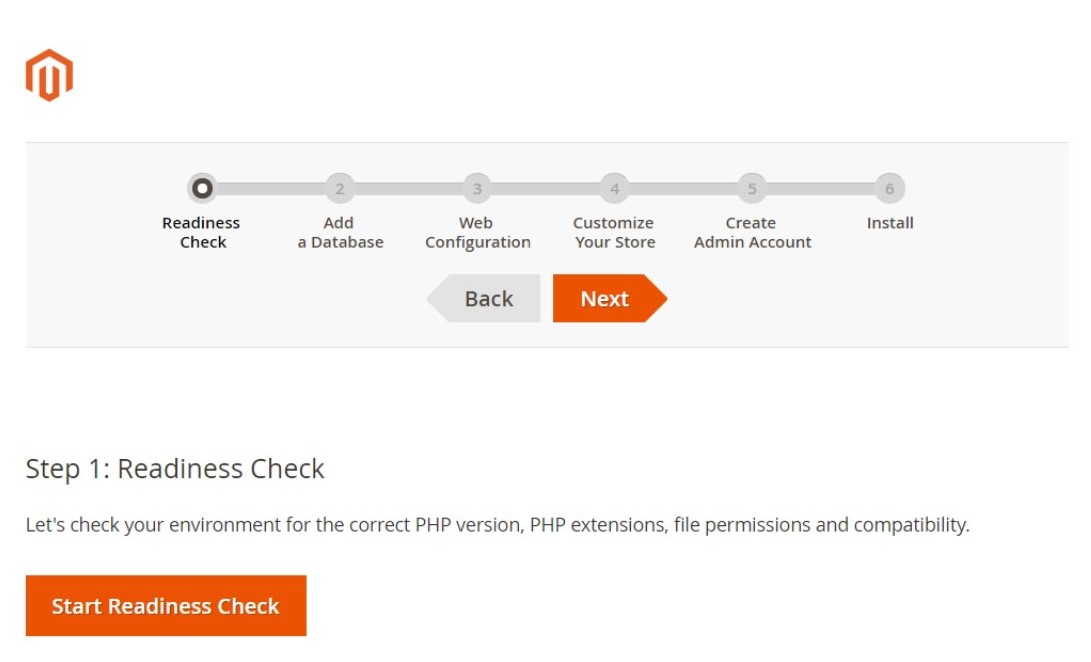Select step 6 circle for Install
Image resolution: width=1091 pixels, height=662 pixels.
tap(889, 188)
